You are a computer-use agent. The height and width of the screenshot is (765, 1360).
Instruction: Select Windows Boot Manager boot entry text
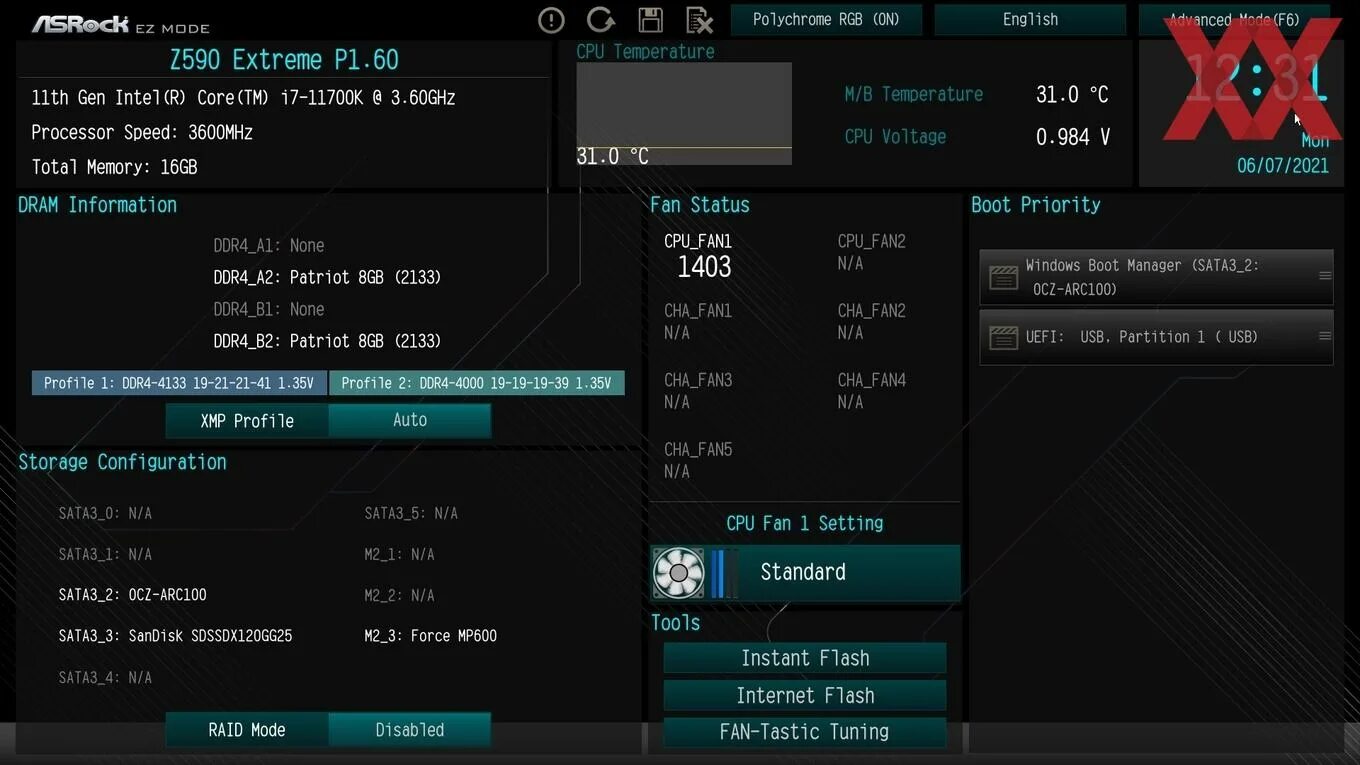tap(1142, 277)
